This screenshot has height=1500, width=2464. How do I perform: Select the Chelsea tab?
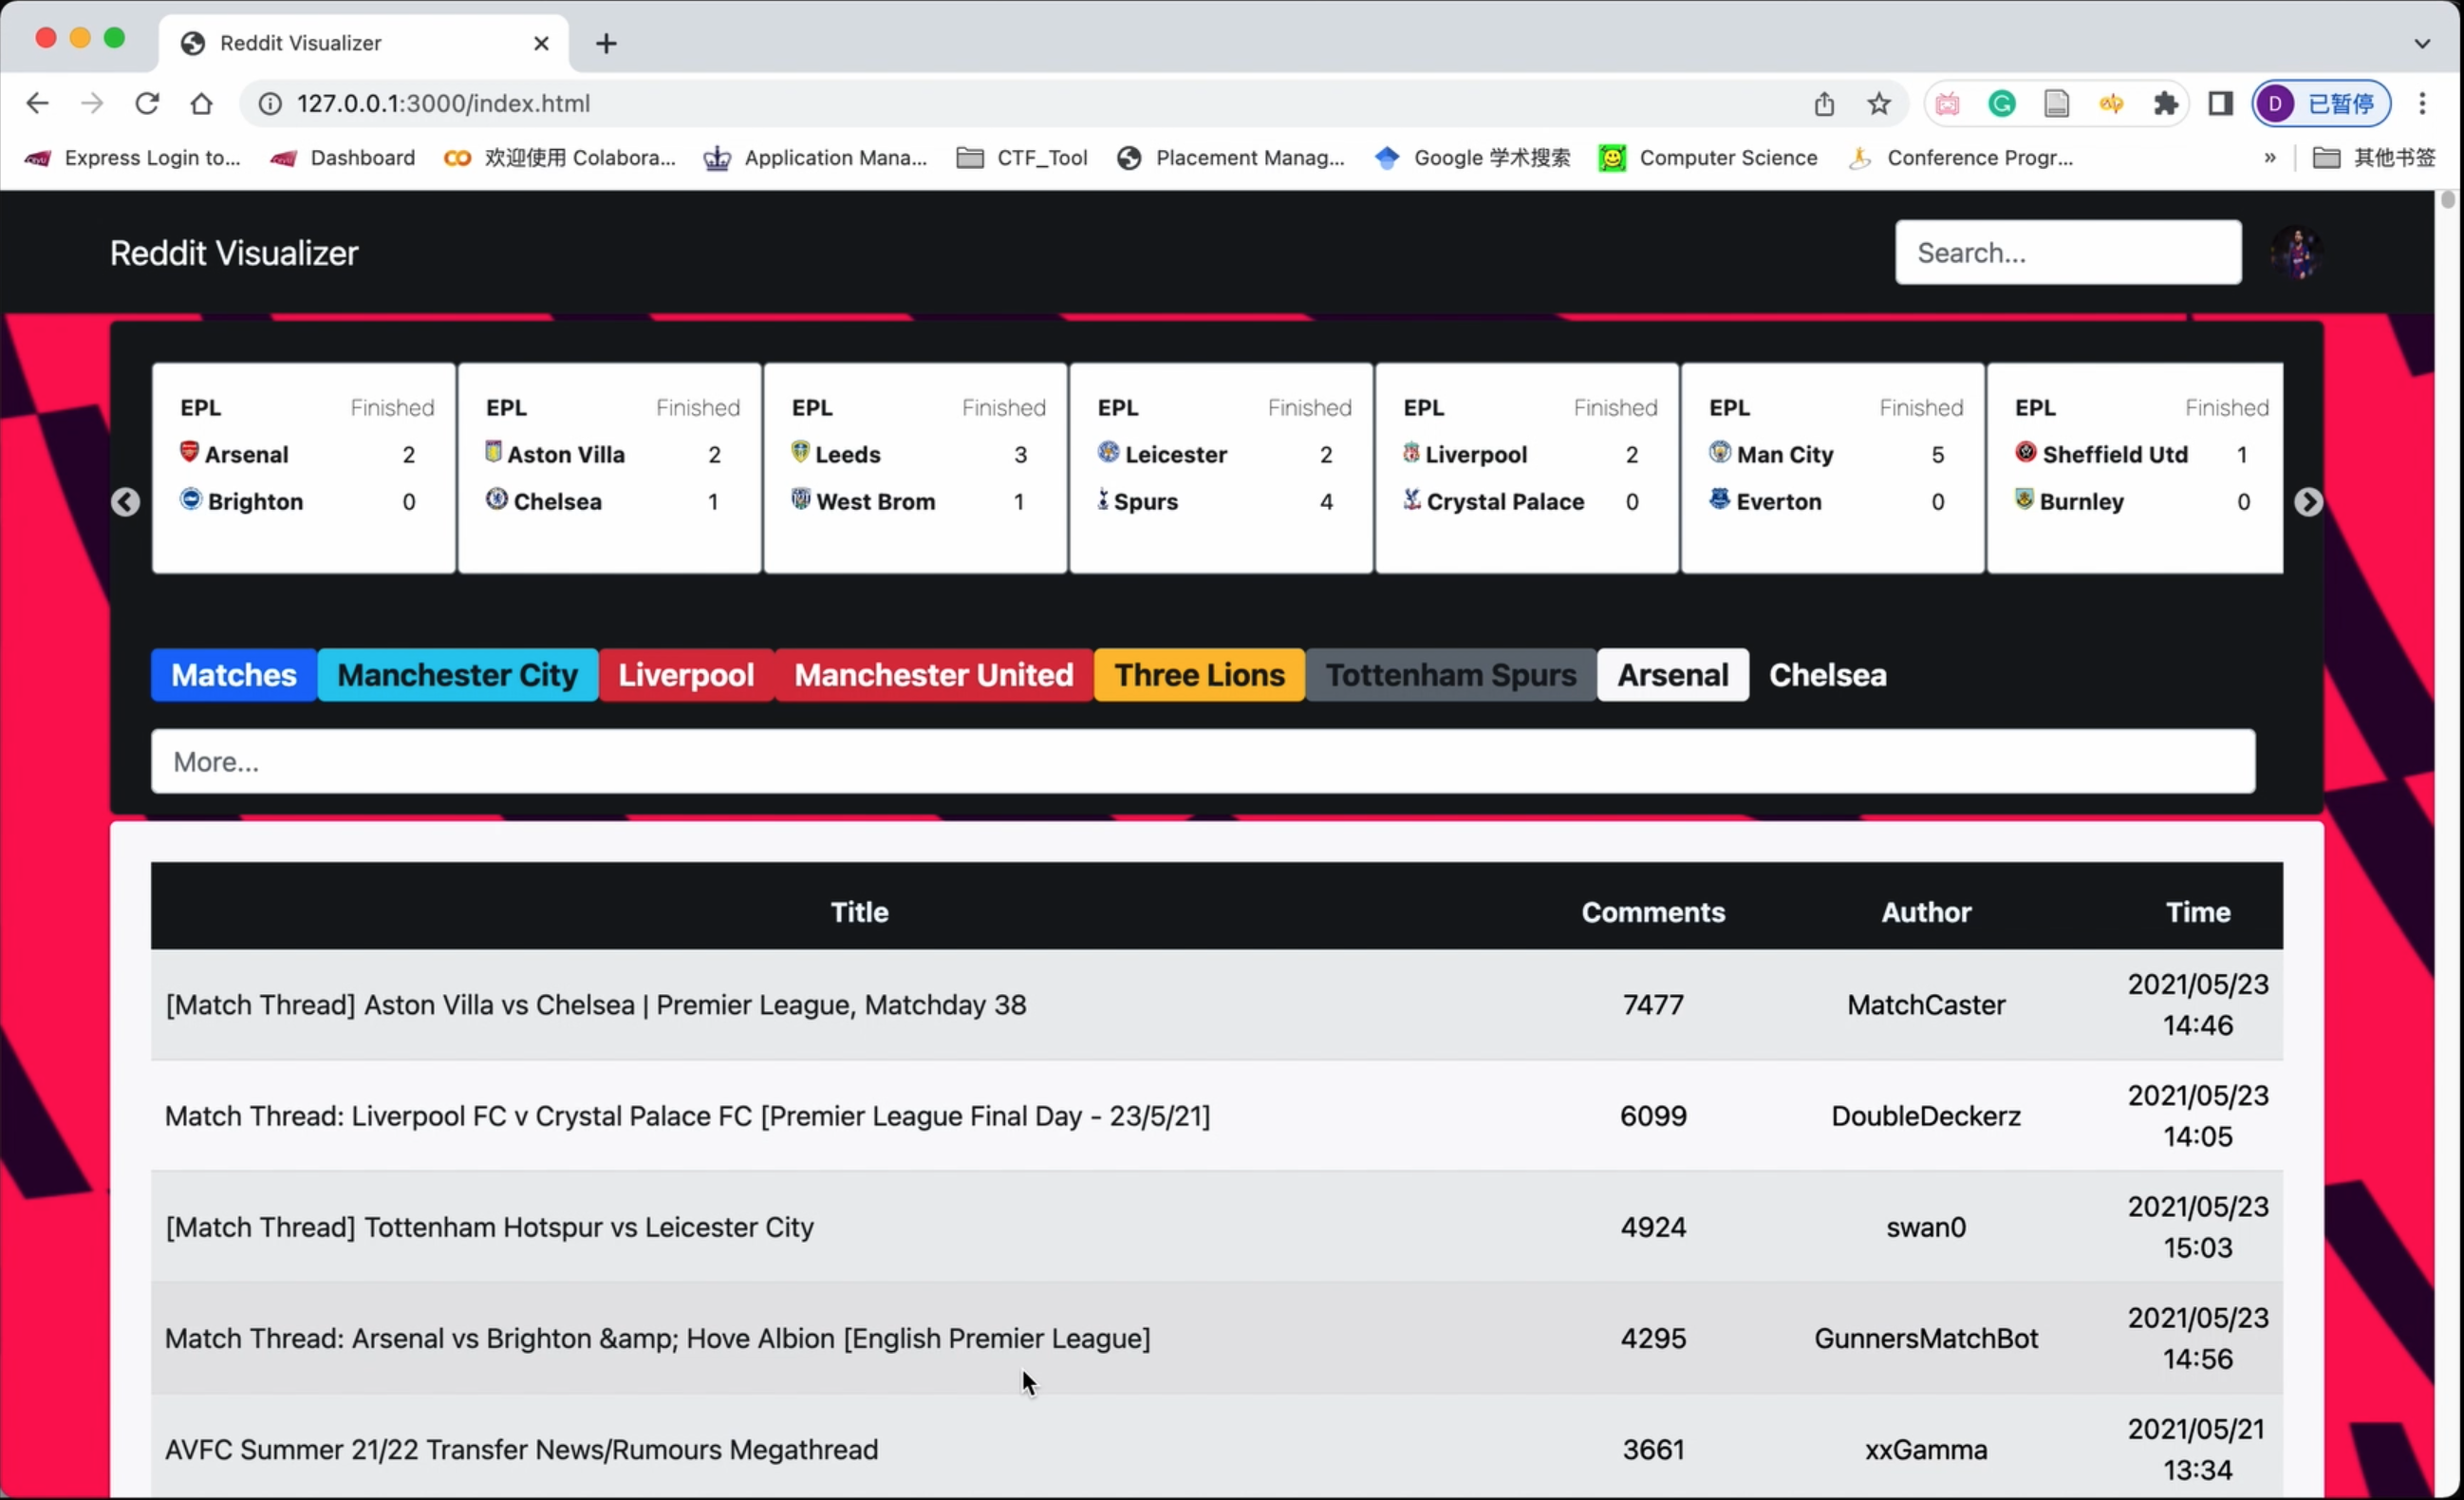coord(1828,675)
